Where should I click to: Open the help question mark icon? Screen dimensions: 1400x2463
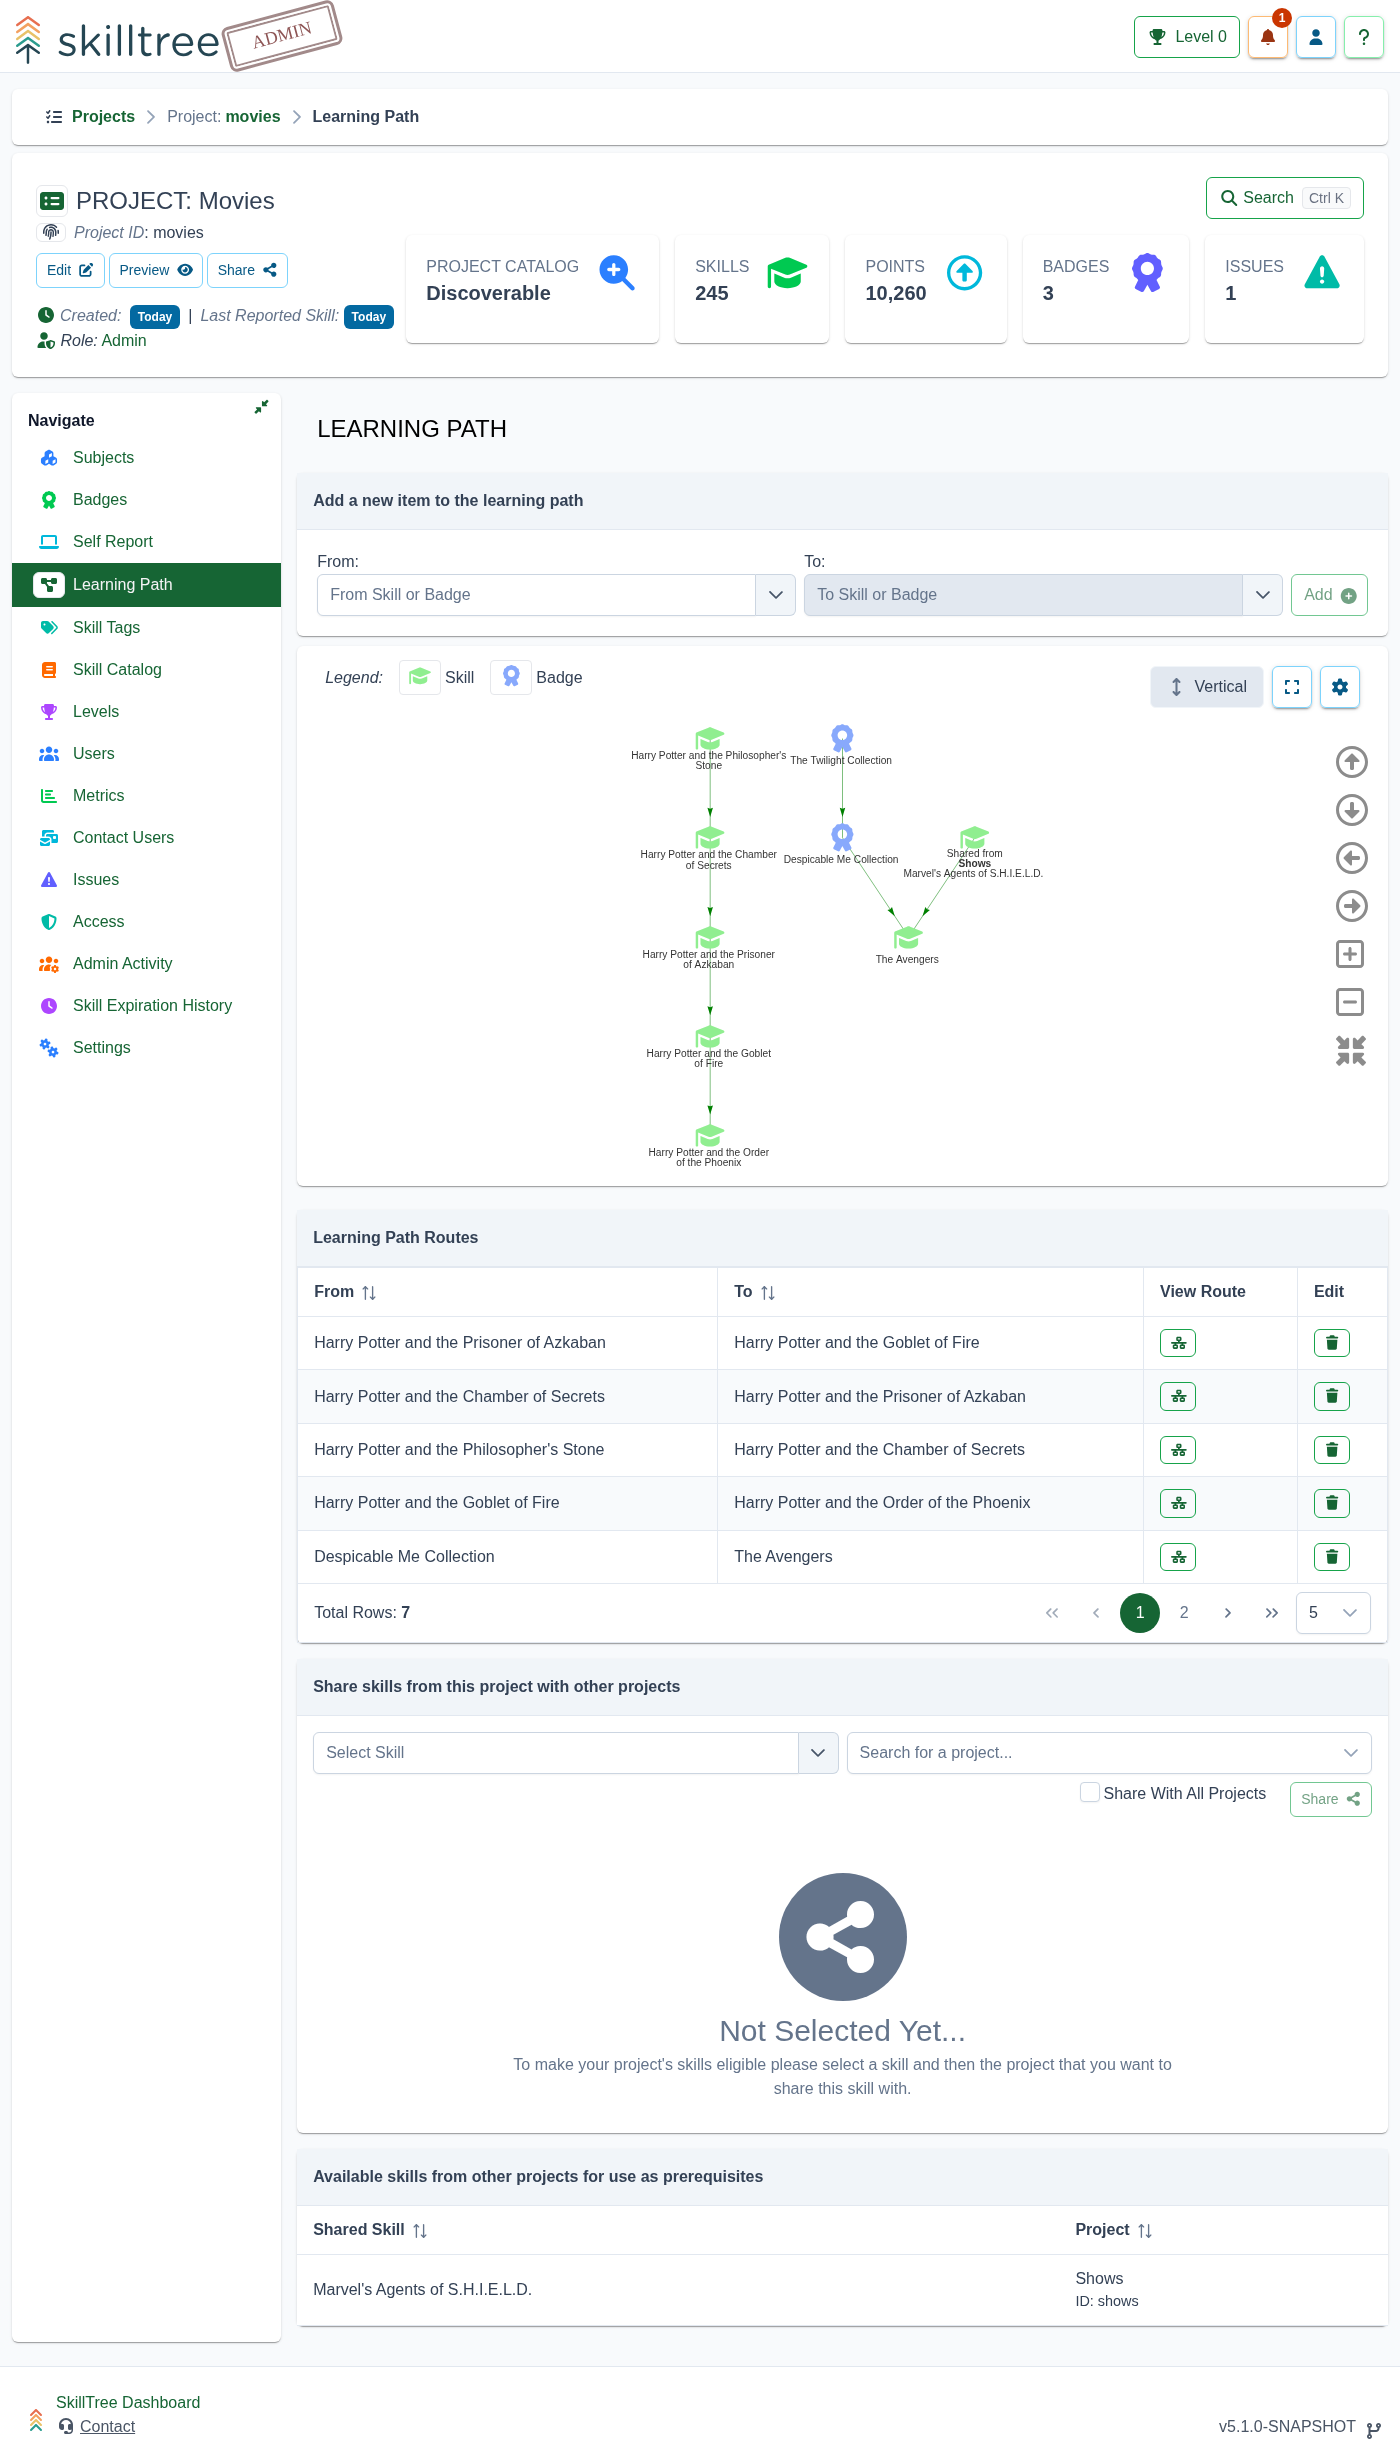1364,37
